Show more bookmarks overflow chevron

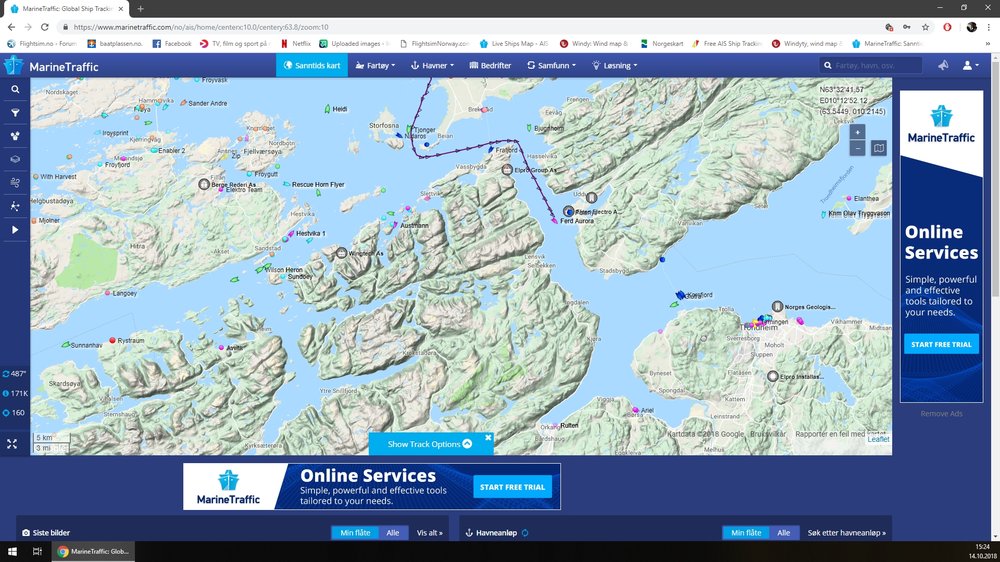click(988, 43)
